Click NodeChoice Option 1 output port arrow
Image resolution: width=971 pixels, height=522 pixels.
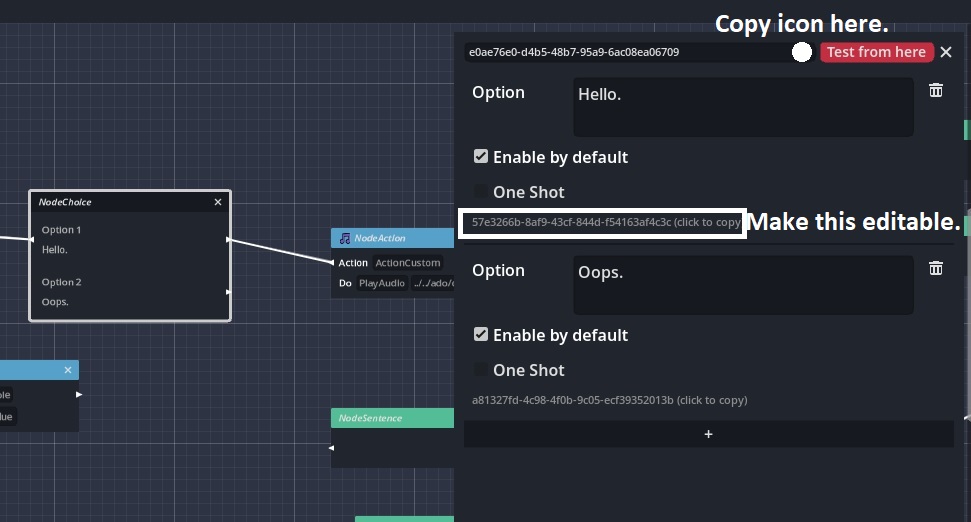[229, 240]
